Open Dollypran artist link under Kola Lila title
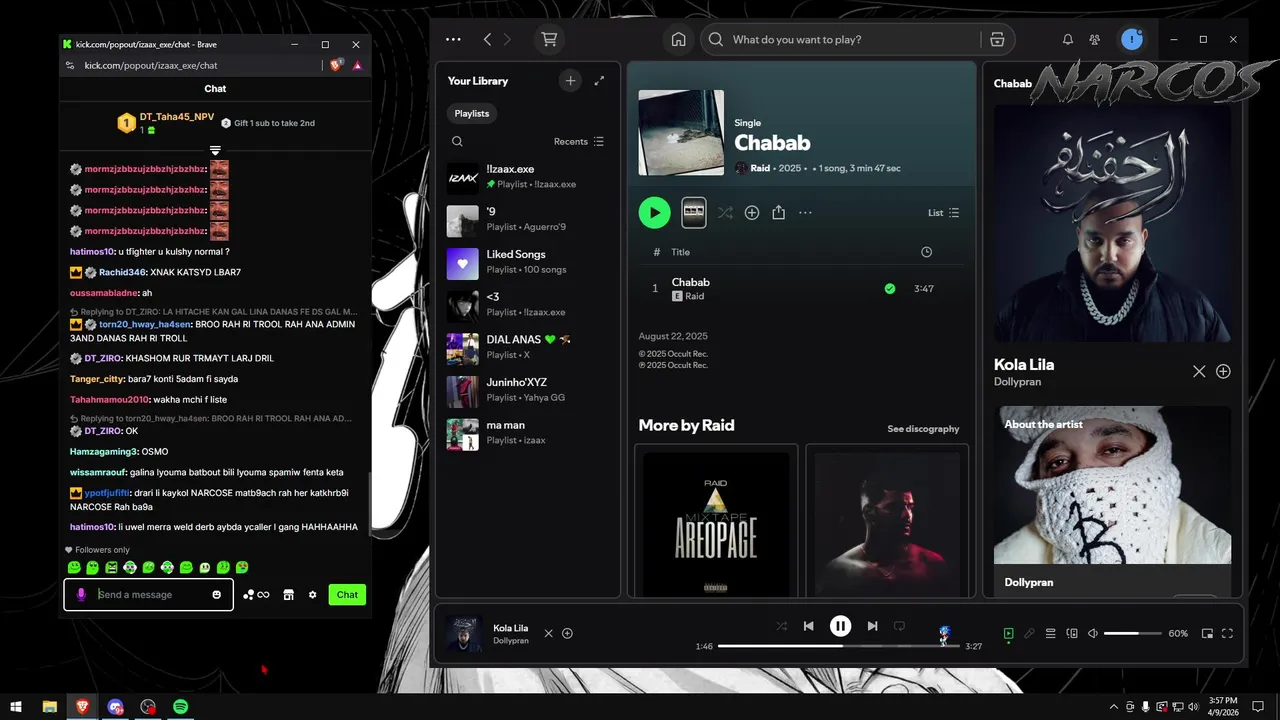The image size is (1280, 720). click(1017, 382)
